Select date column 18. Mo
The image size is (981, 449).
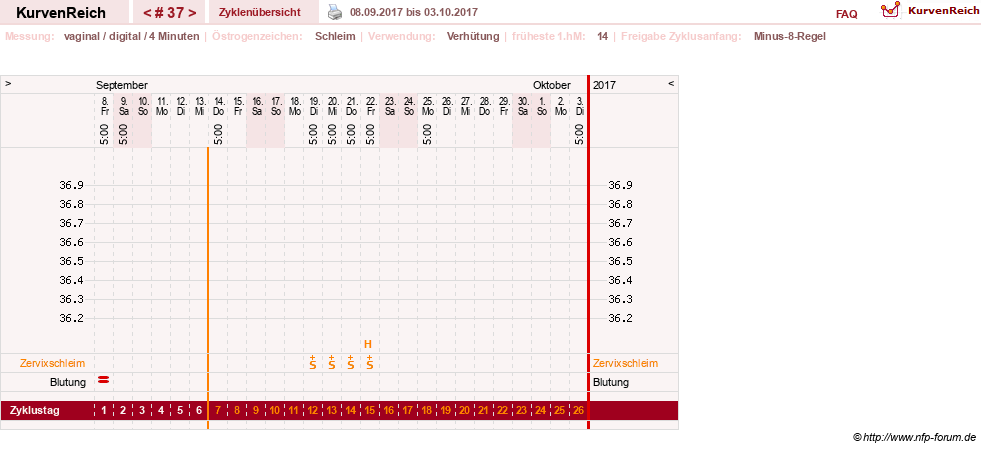(x=295, y=106)
